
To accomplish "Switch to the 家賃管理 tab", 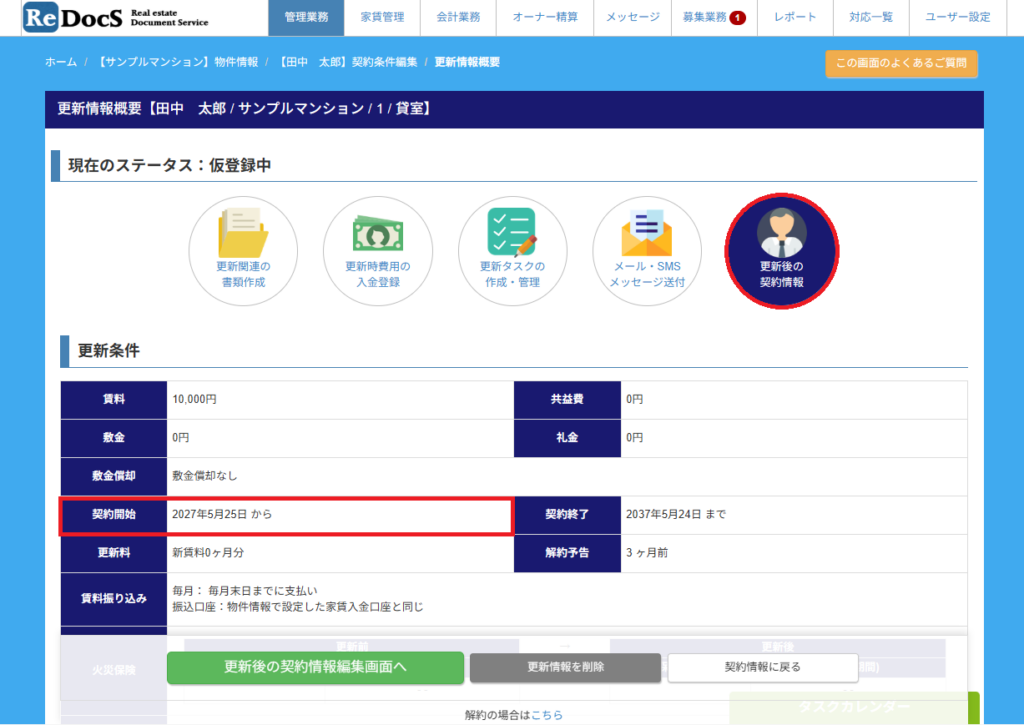I will pyautogui.click(x=383, y=18).
